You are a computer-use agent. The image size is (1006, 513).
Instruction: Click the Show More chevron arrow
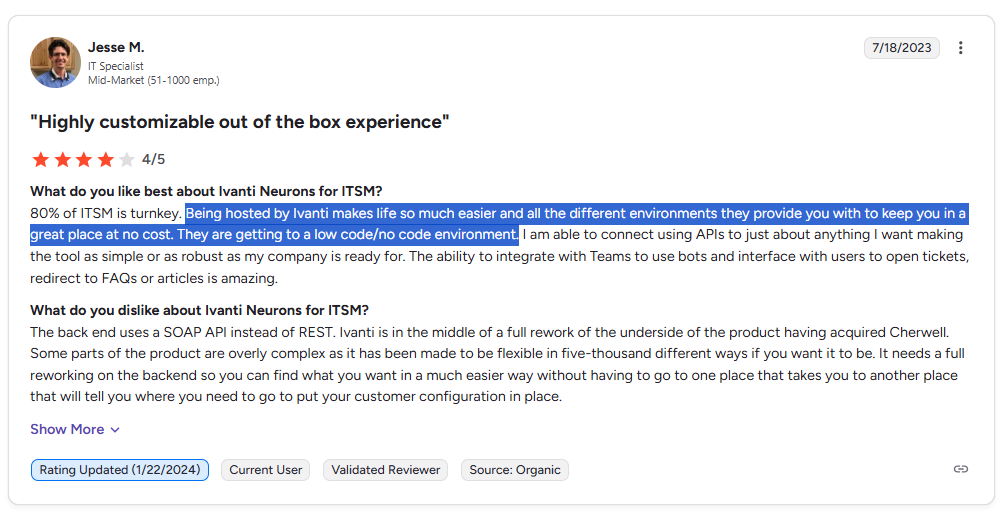pos(115,430)
